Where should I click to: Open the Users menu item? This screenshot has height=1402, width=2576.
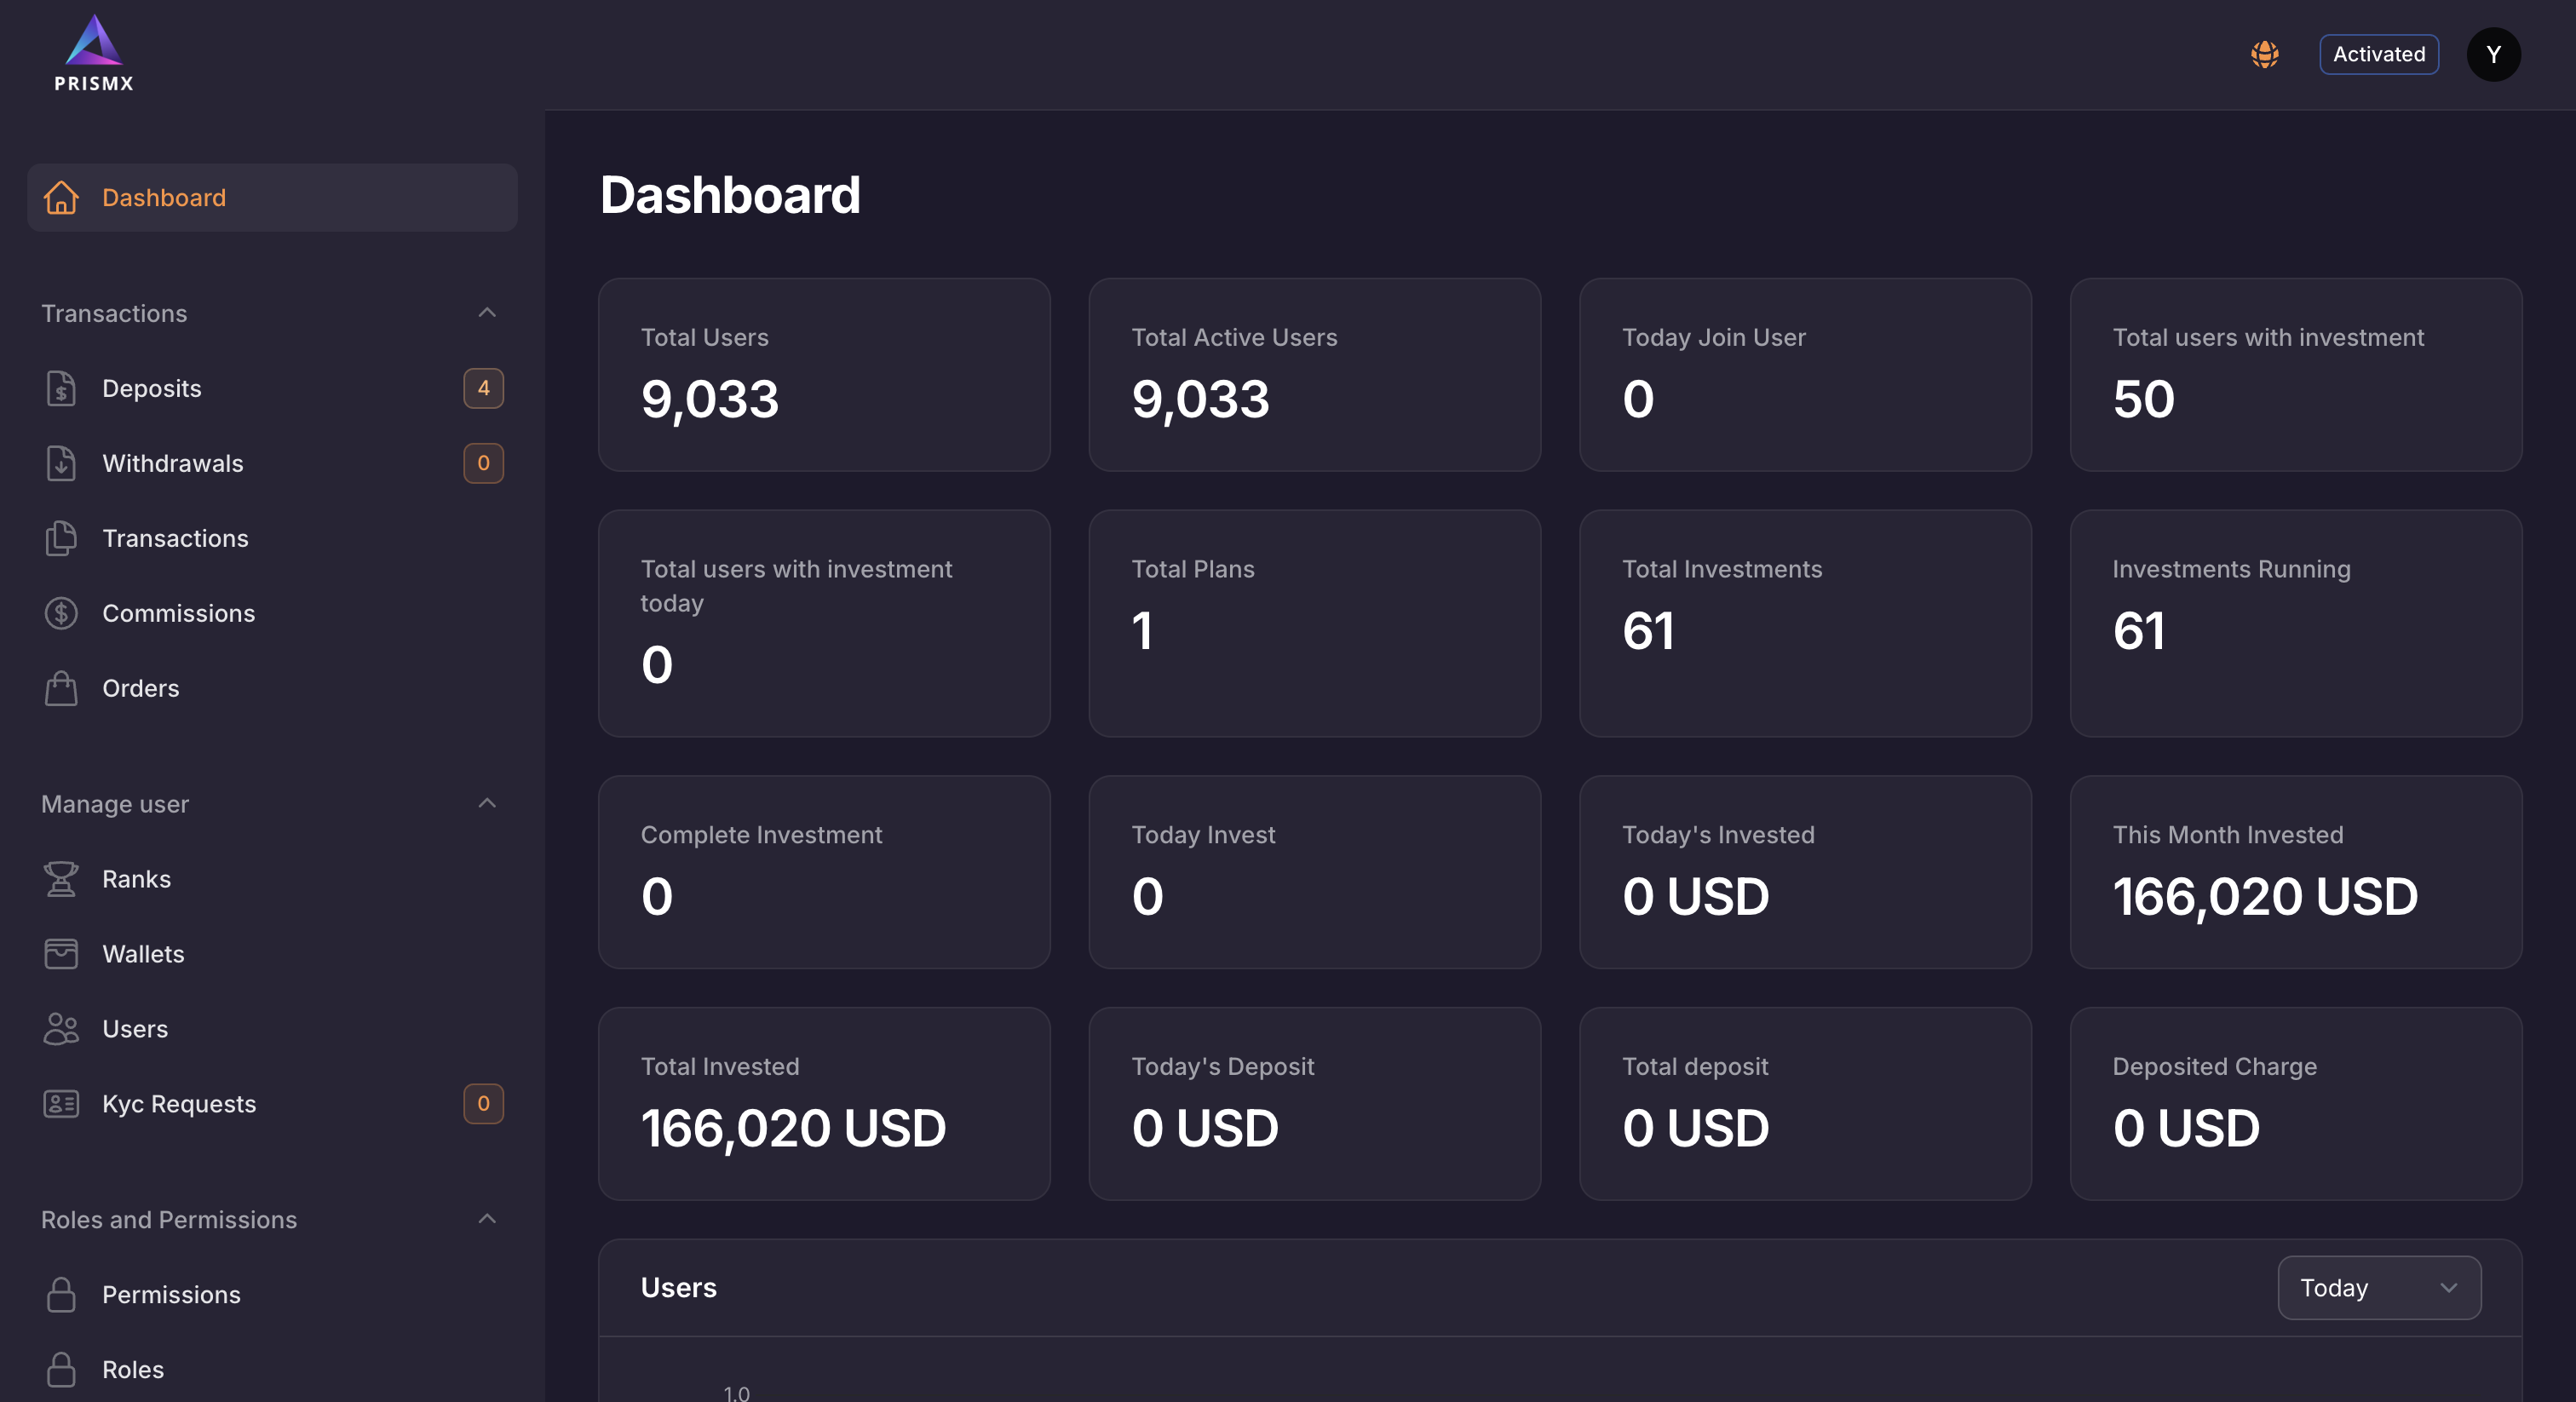(x=135, y=1029)
